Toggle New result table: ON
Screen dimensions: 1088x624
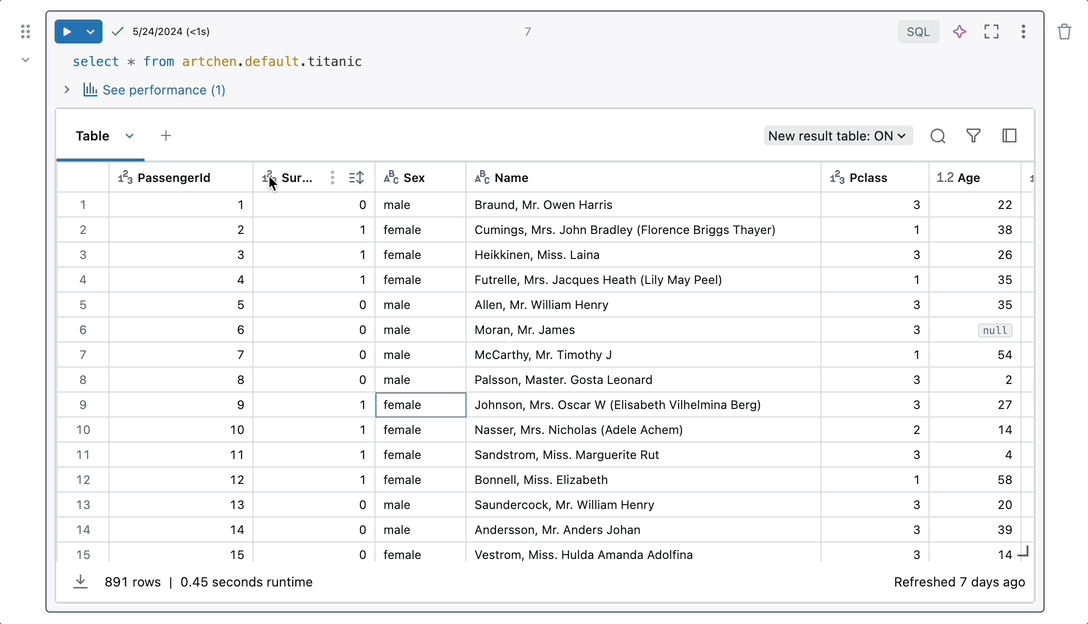(838, 136)
